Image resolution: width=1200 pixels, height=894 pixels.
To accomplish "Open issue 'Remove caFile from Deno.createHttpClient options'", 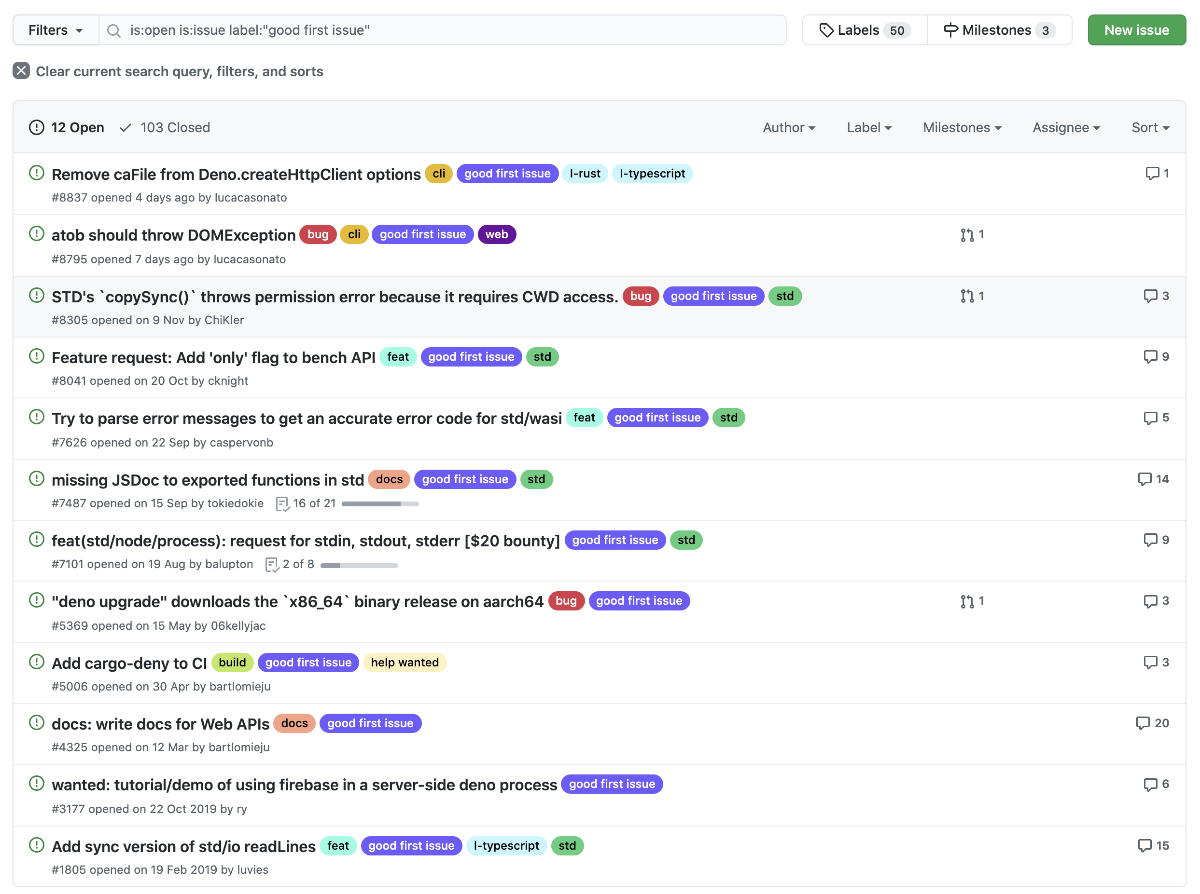I will pyautogui.click(x=236, y=174).
